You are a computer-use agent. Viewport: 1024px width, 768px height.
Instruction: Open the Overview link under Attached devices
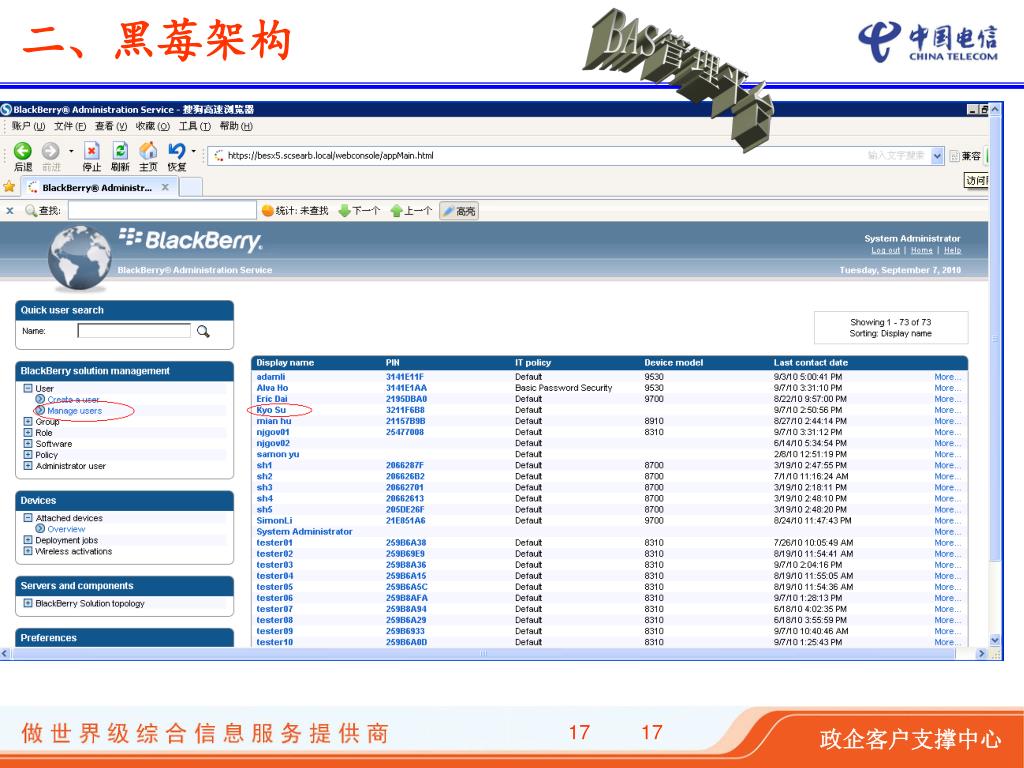66,529
